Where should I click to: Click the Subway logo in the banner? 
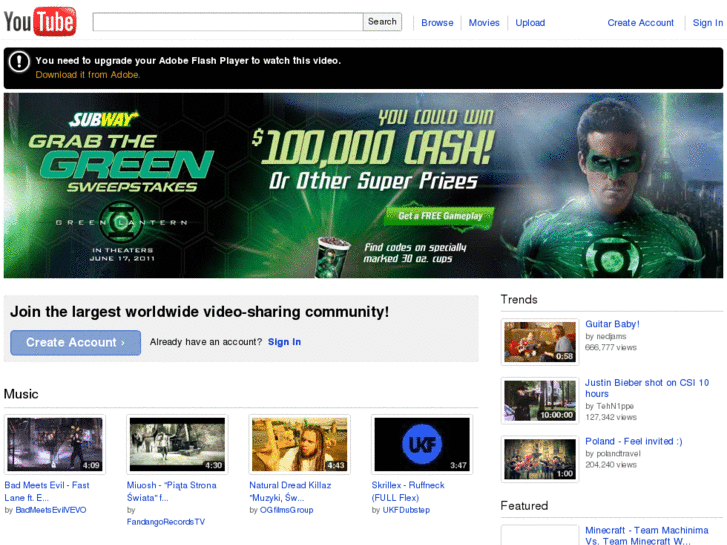click(x=104, y=119)
